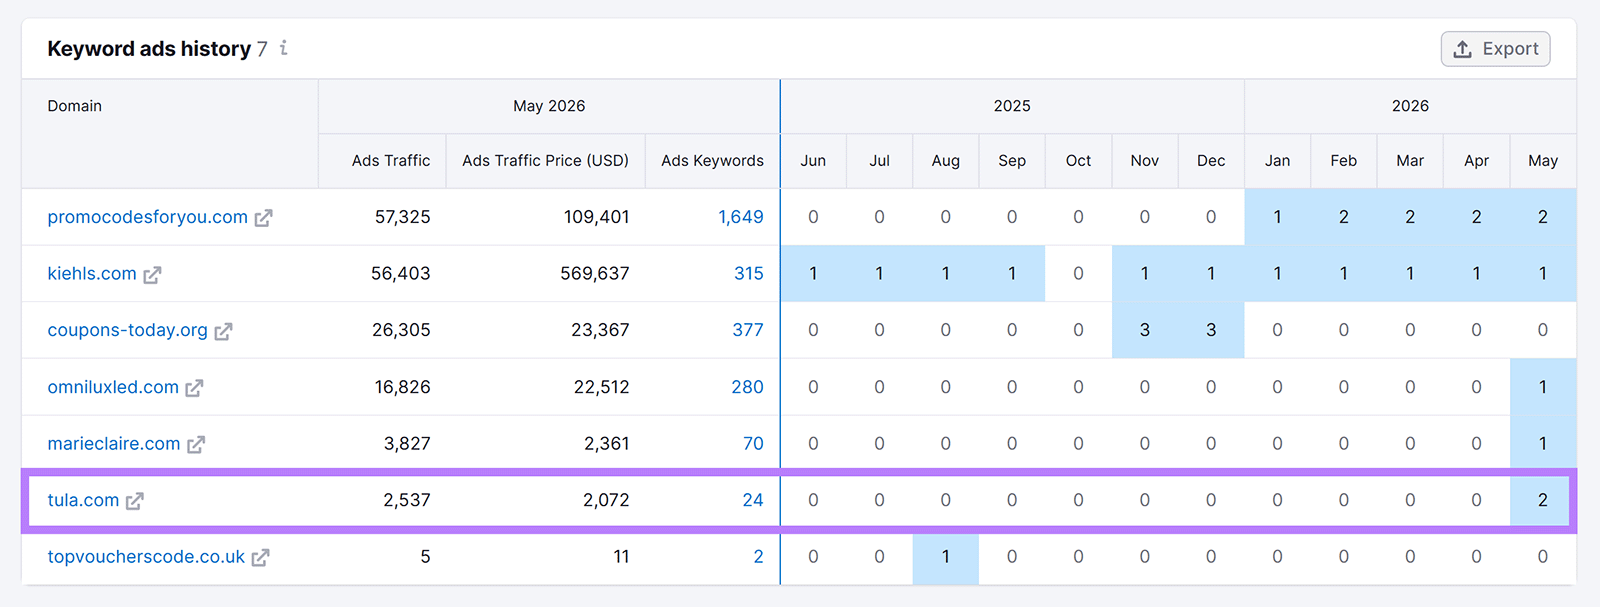
Task: Open topvoucherscode.co.uk domain link
Action: 146,557
